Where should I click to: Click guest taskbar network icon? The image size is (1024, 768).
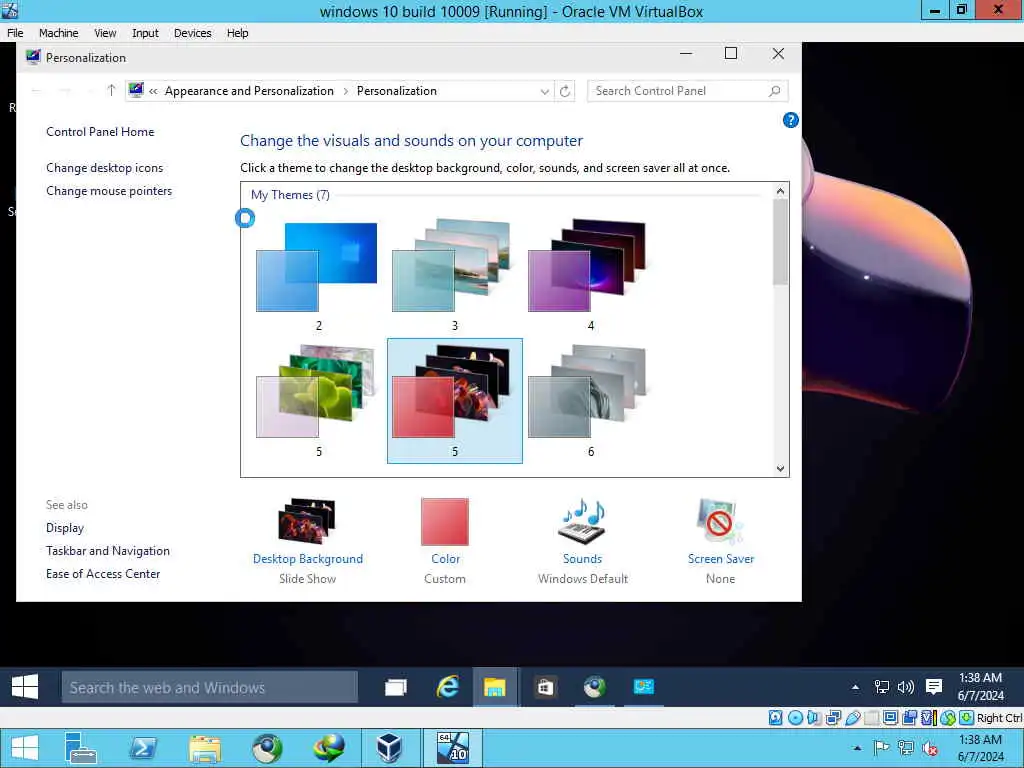882,687
